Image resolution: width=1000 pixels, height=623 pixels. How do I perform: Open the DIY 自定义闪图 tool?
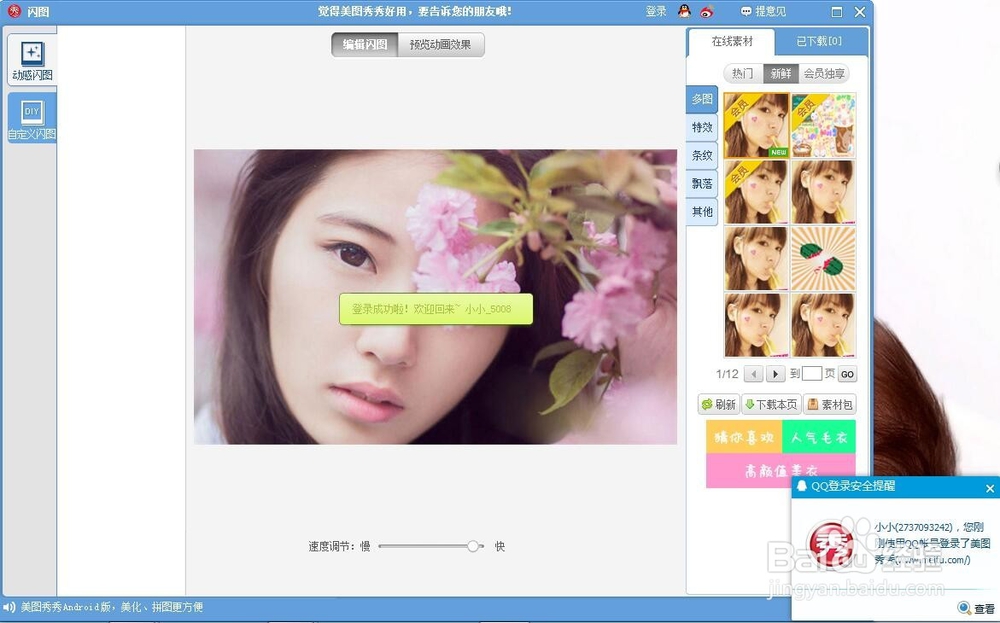(31, 115)
